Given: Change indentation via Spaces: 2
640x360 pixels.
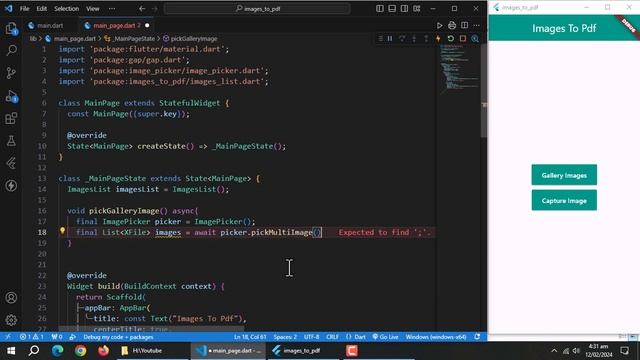Looking at the screenshot, I should point(285,337).
